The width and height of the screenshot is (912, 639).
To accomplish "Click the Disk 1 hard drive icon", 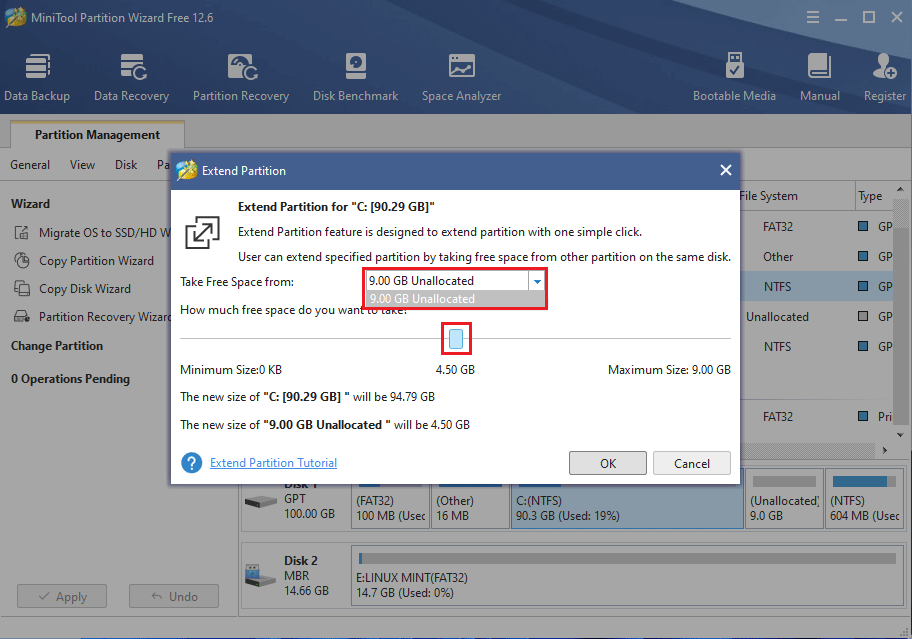I will pos(260,501).
